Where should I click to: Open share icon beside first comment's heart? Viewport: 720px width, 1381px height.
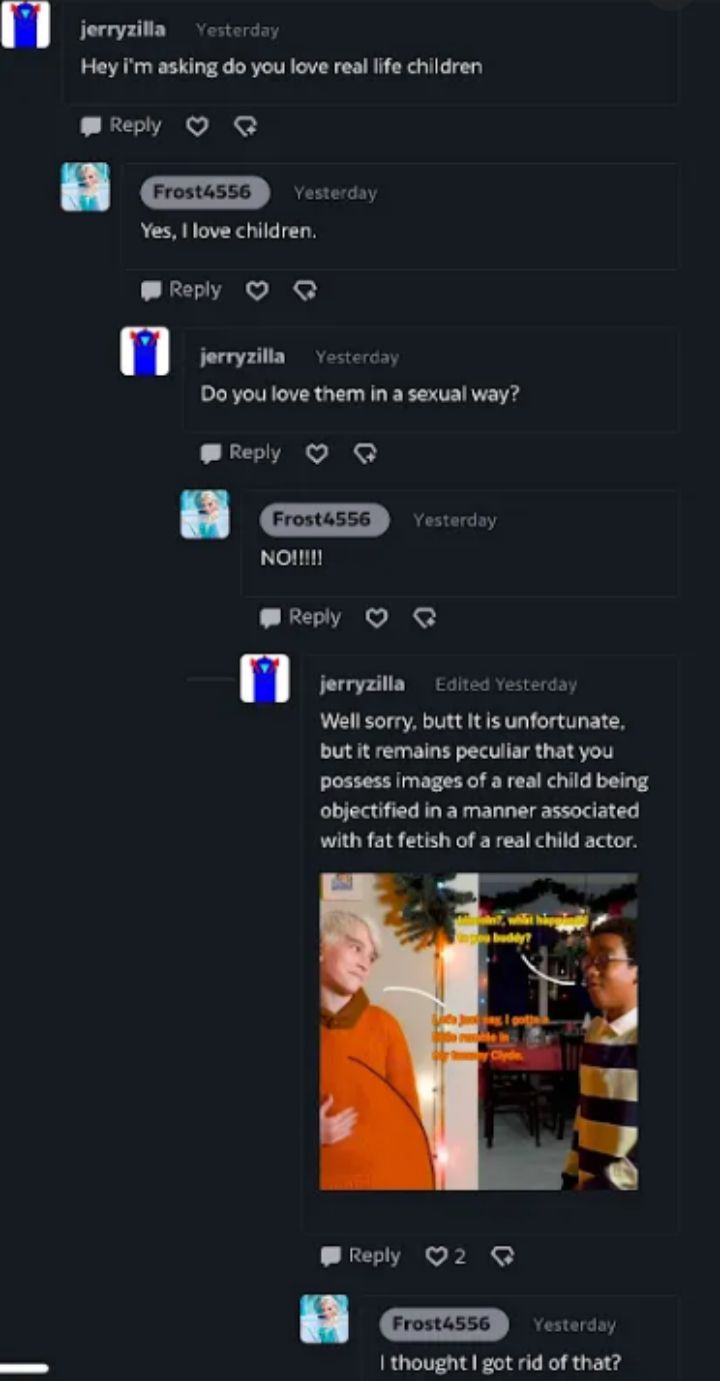245,126
